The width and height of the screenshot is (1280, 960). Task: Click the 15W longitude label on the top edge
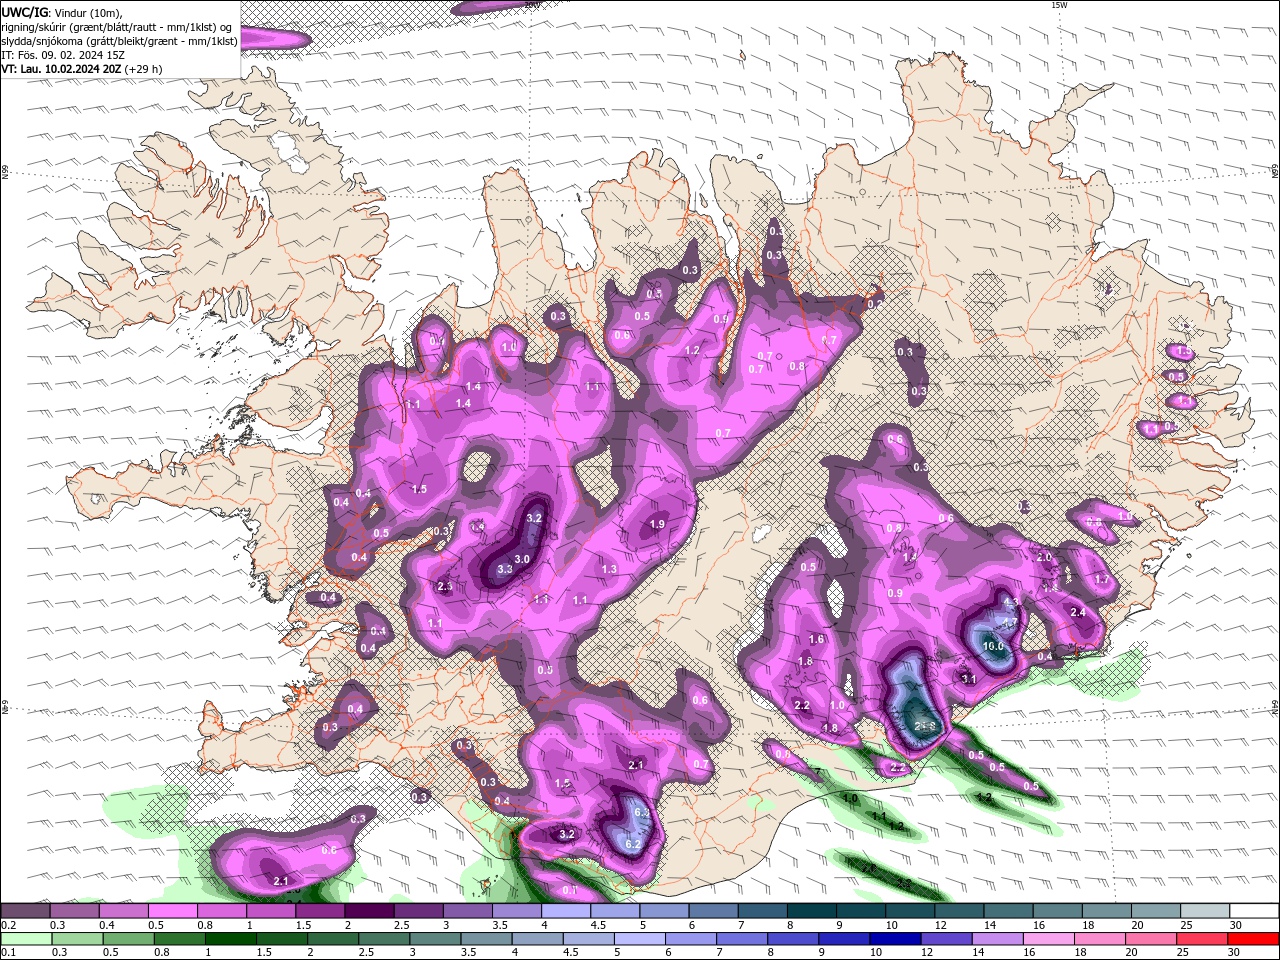1059,5
